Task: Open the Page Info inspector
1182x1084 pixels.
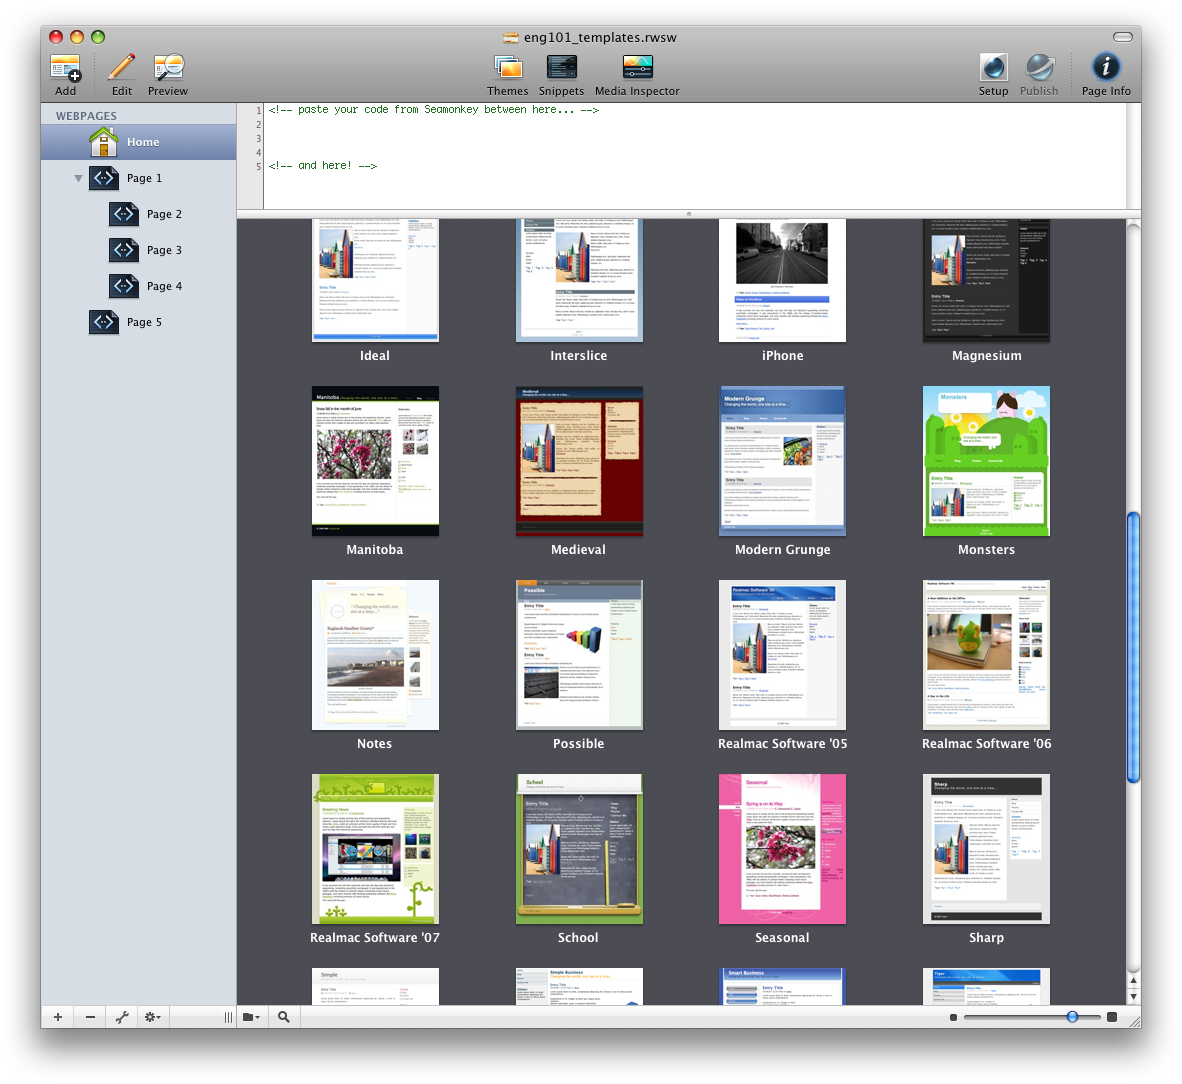Action: tap(1106, 68)
